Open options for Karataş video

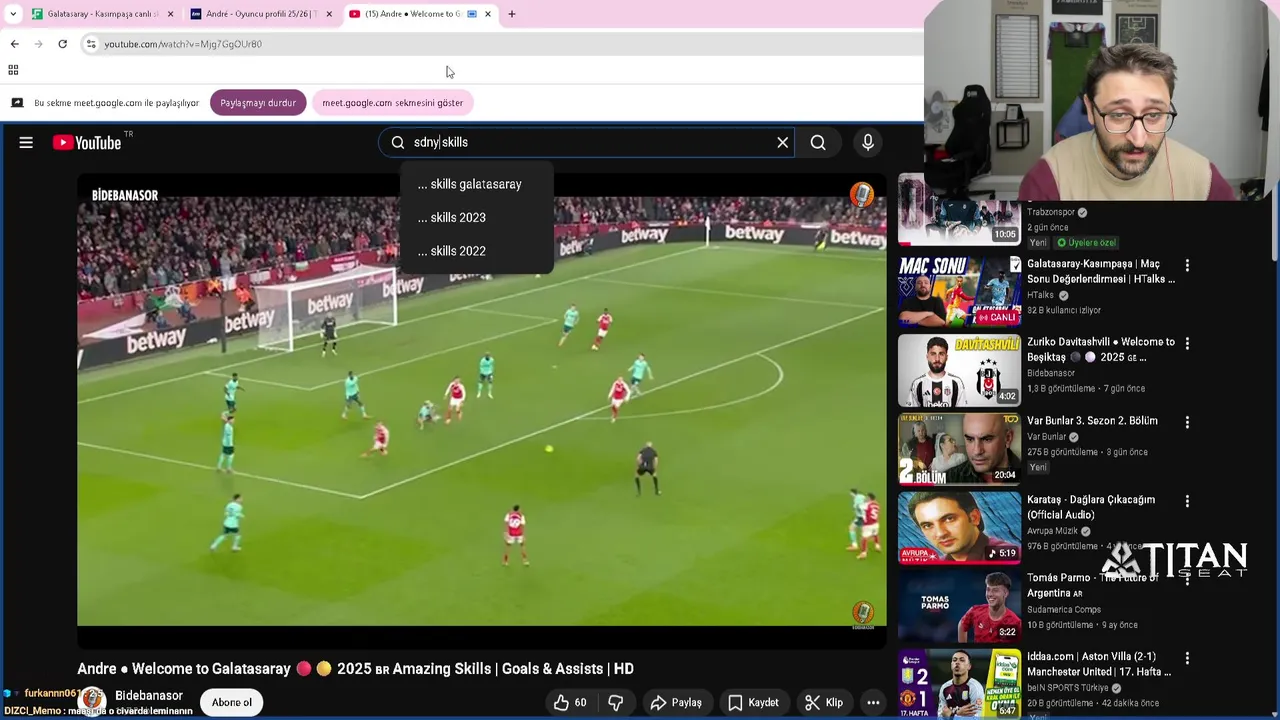[1187, 501]
